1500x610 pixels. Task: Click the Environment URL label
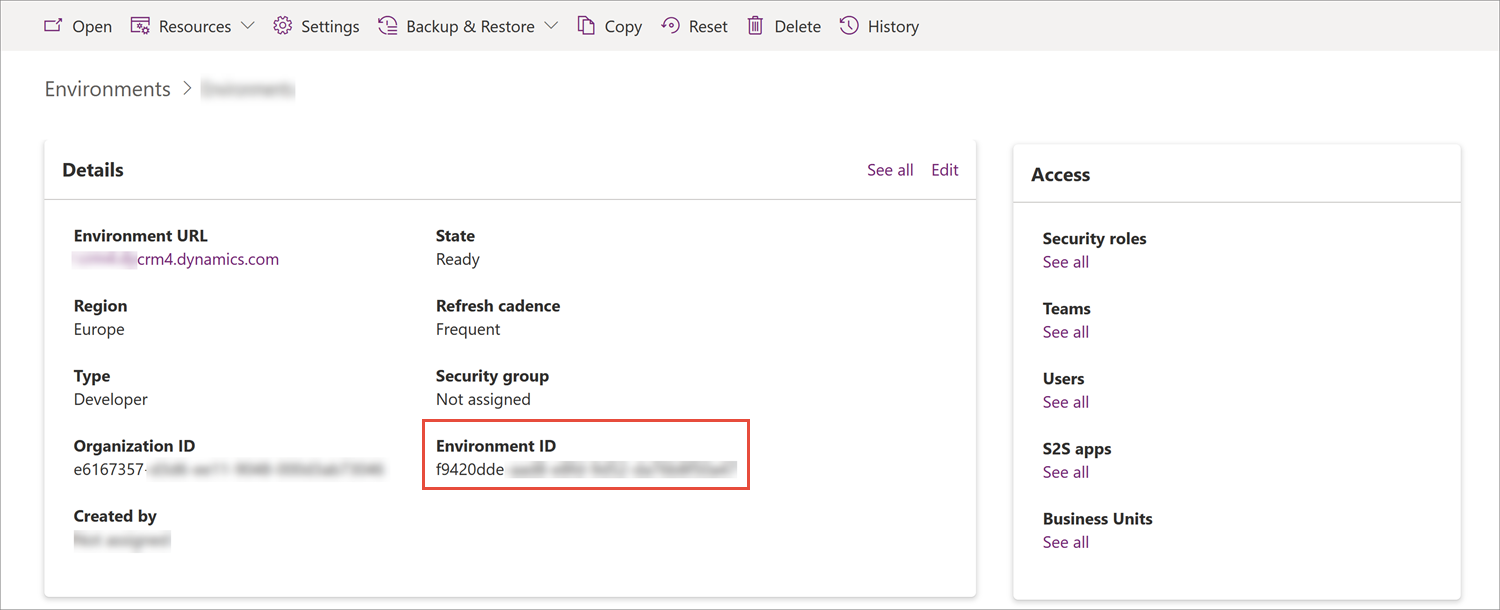tap(141, 236)
